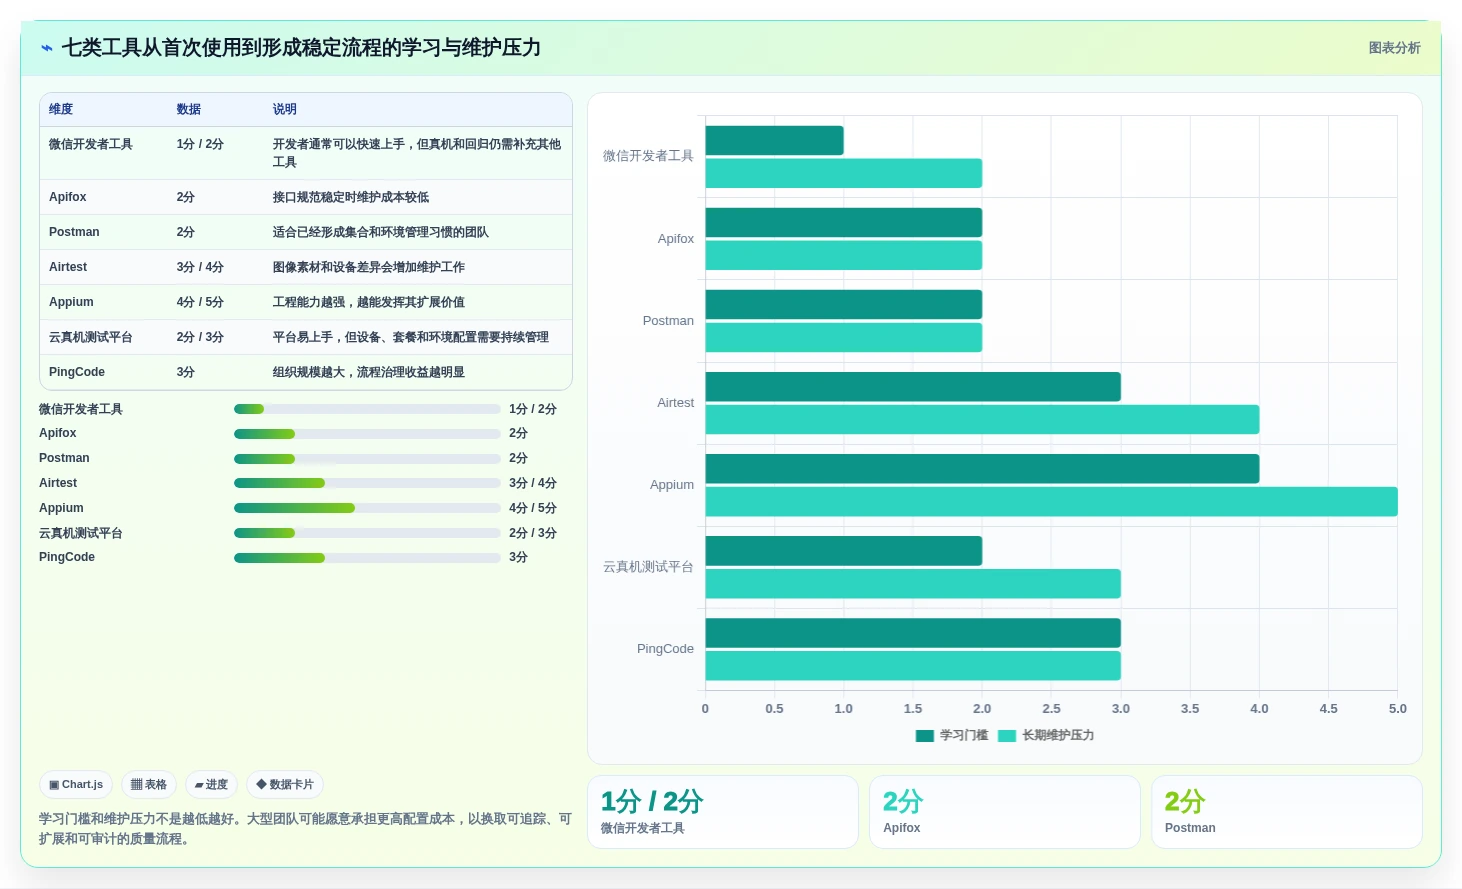Click the PingCode chart axis label

click(665, 649)
